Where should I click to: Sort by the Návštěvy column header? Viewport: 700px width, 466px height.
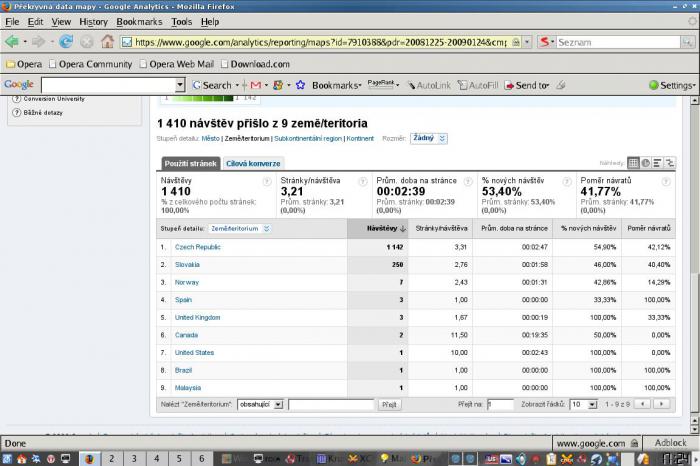(378, 229)
